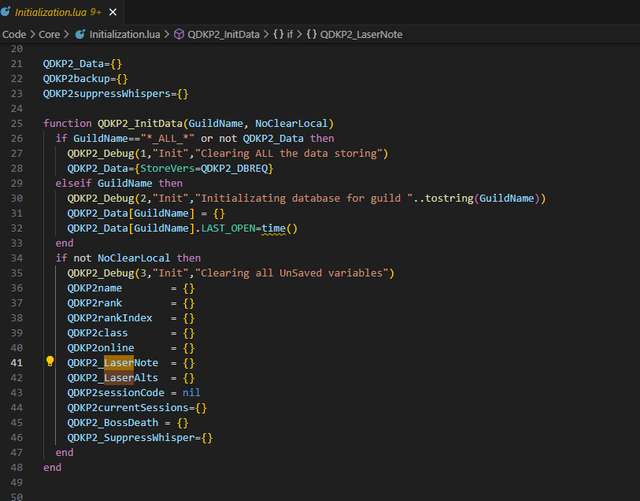This screenshot has height=501, width=640.
Task: Click QDKP2online on line 40
Action: pyautogui.click(x=101, y=348)
